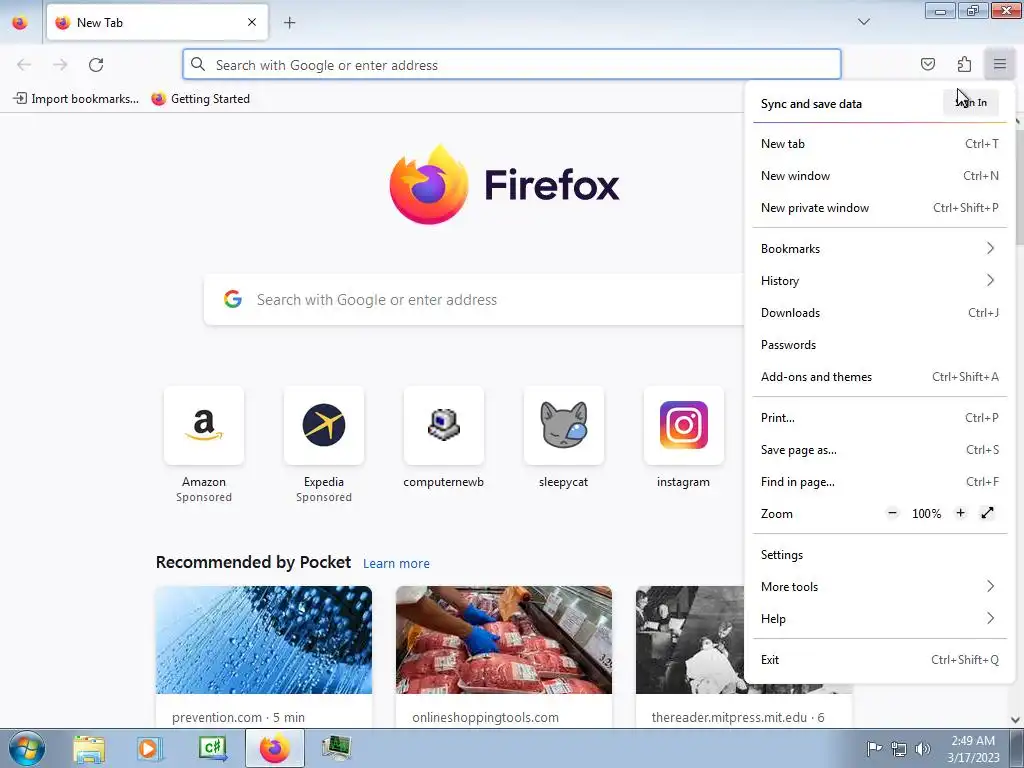Choose New private window

pos(880,208)
